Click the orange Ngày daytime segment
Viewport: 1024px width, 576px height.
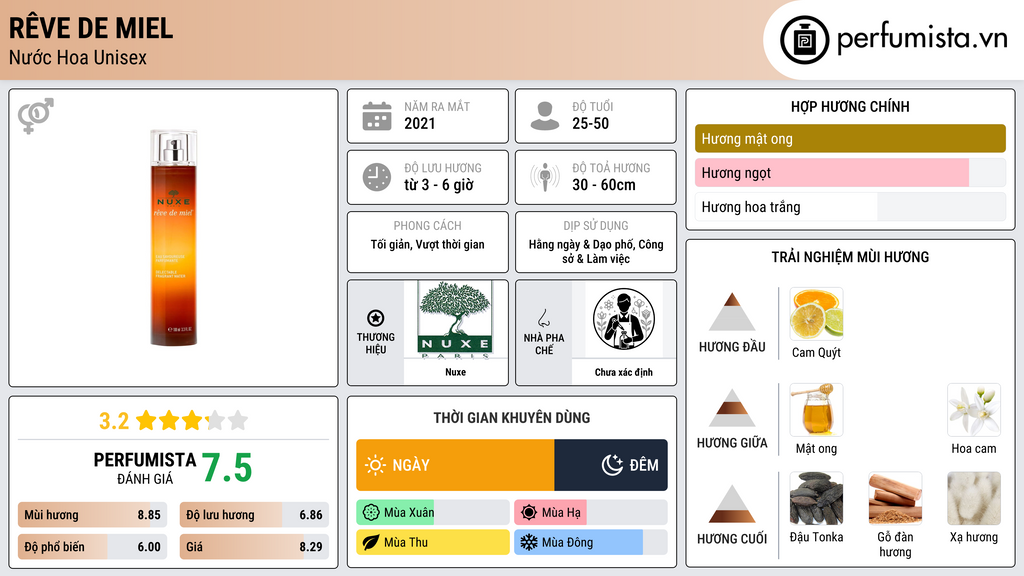[455, 465]
